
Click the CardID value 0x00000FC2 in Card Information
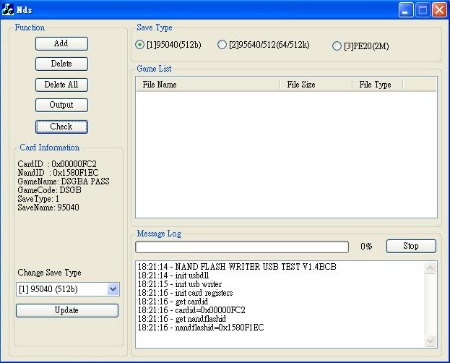[74, 164]
